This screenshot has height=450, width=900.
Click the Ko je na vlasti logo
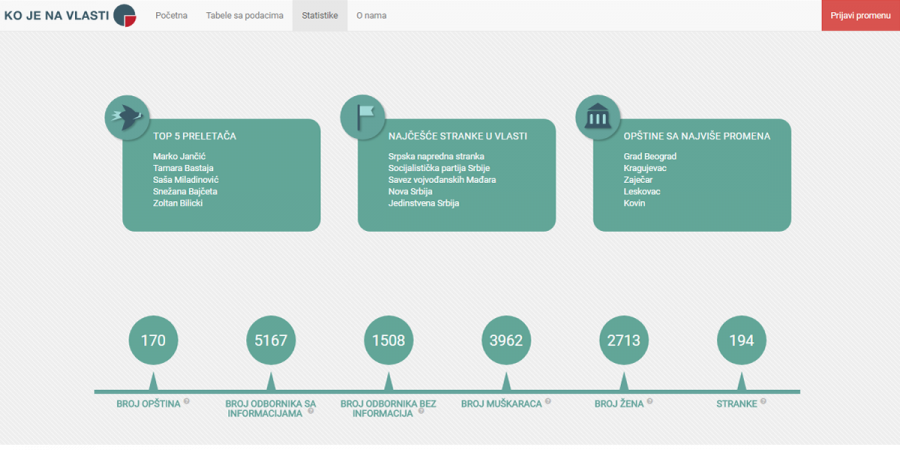(x=70, y=15)
